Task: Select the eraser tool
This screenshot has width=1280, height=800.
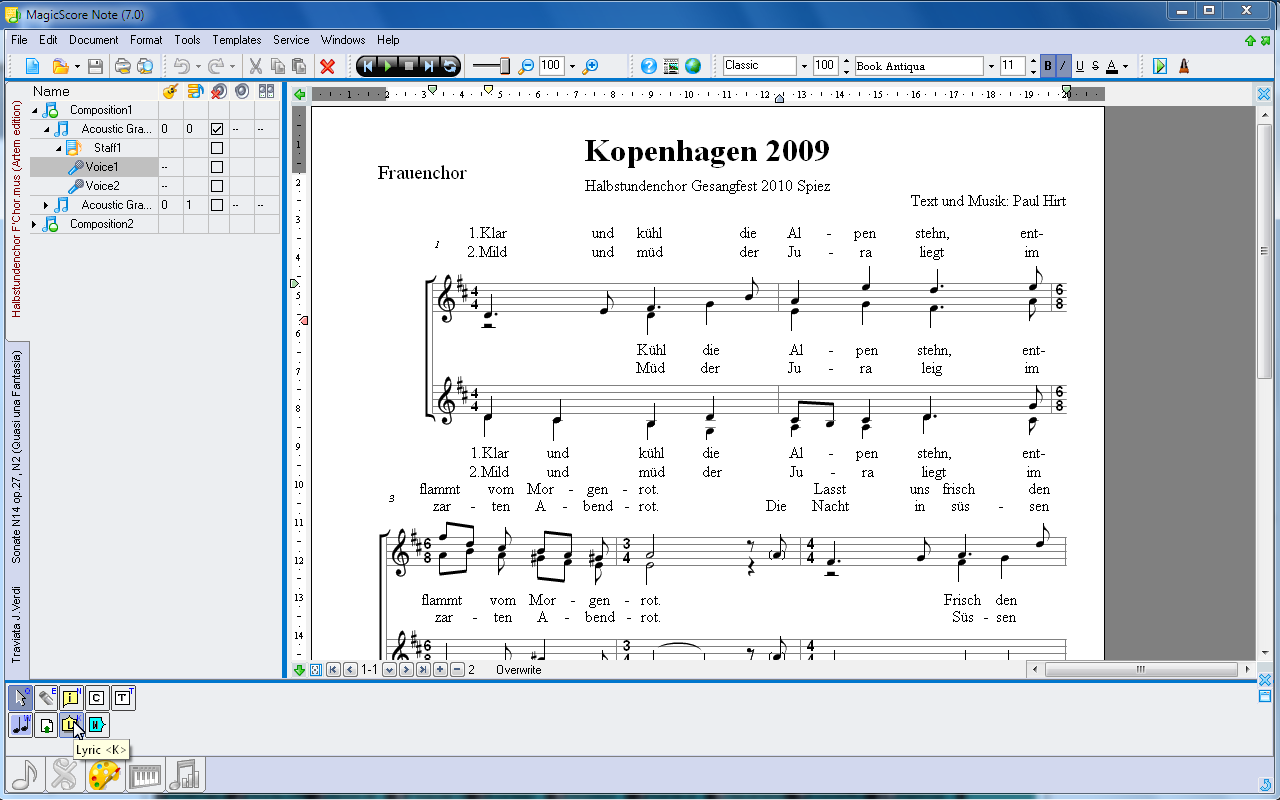Action: (46, 697)
